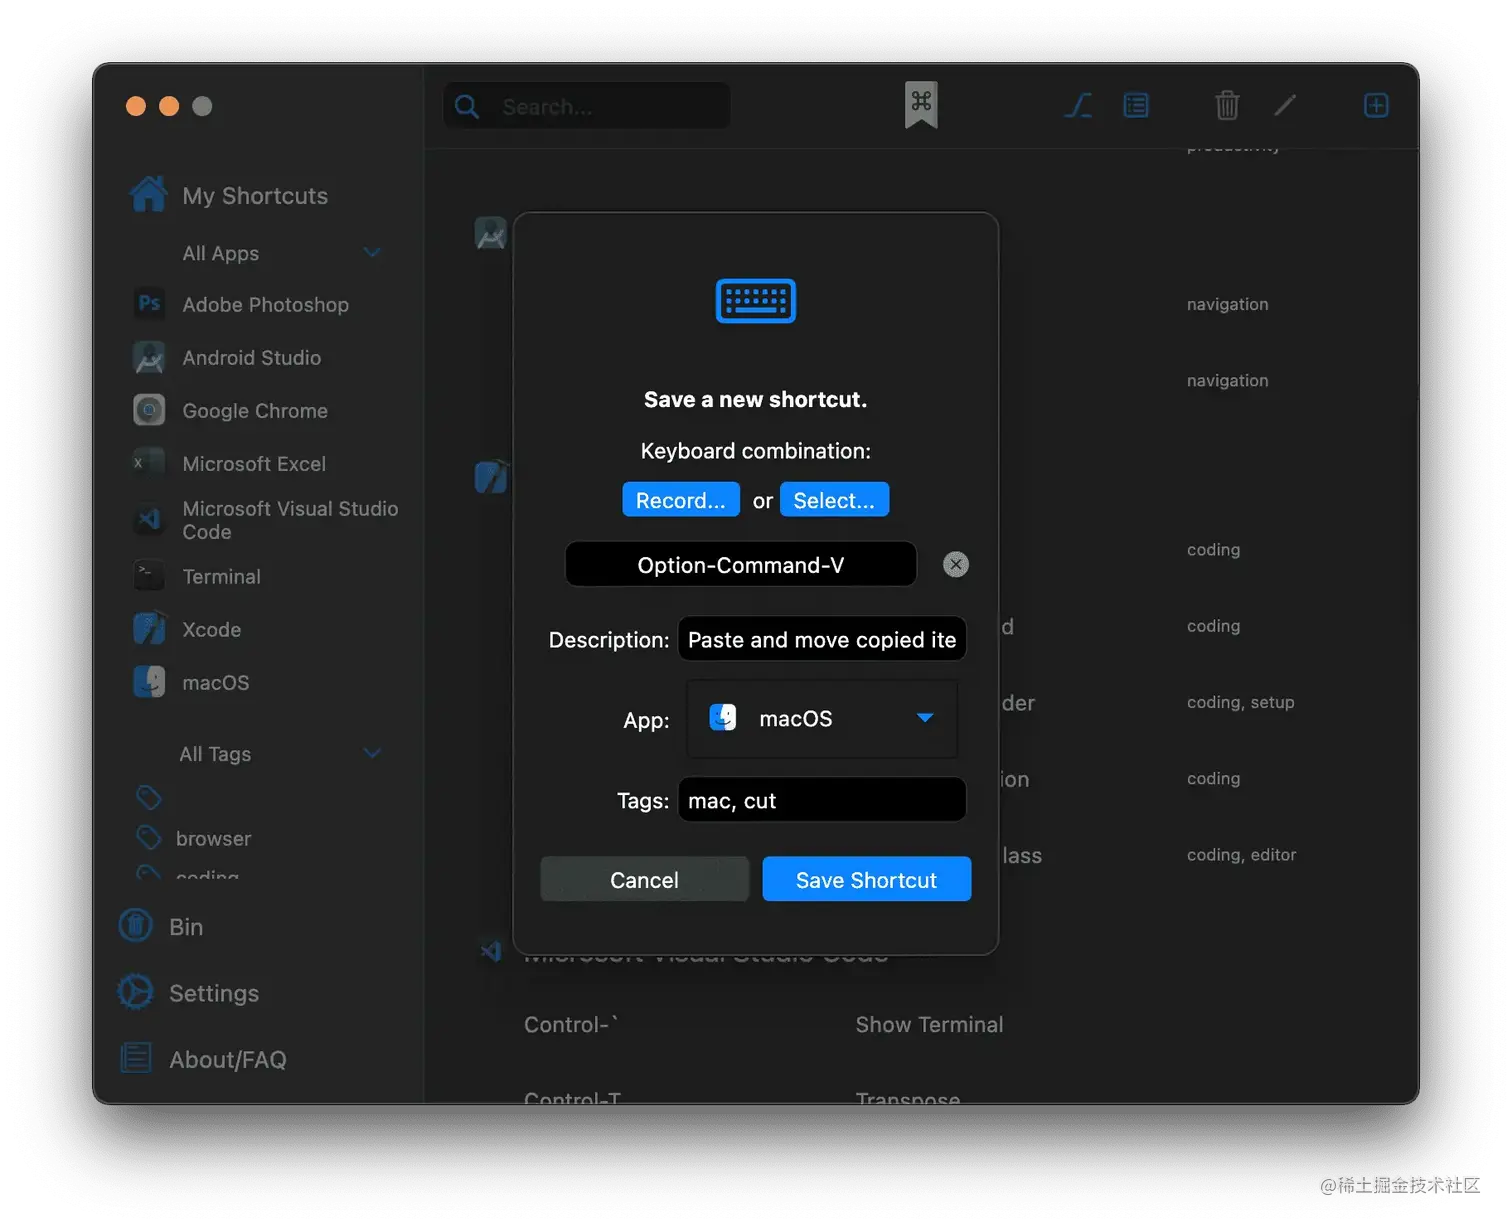1512x1227 pixels.
Task: Select Adobe Photoshop in the sidebar
Action: tap(242, 304)
